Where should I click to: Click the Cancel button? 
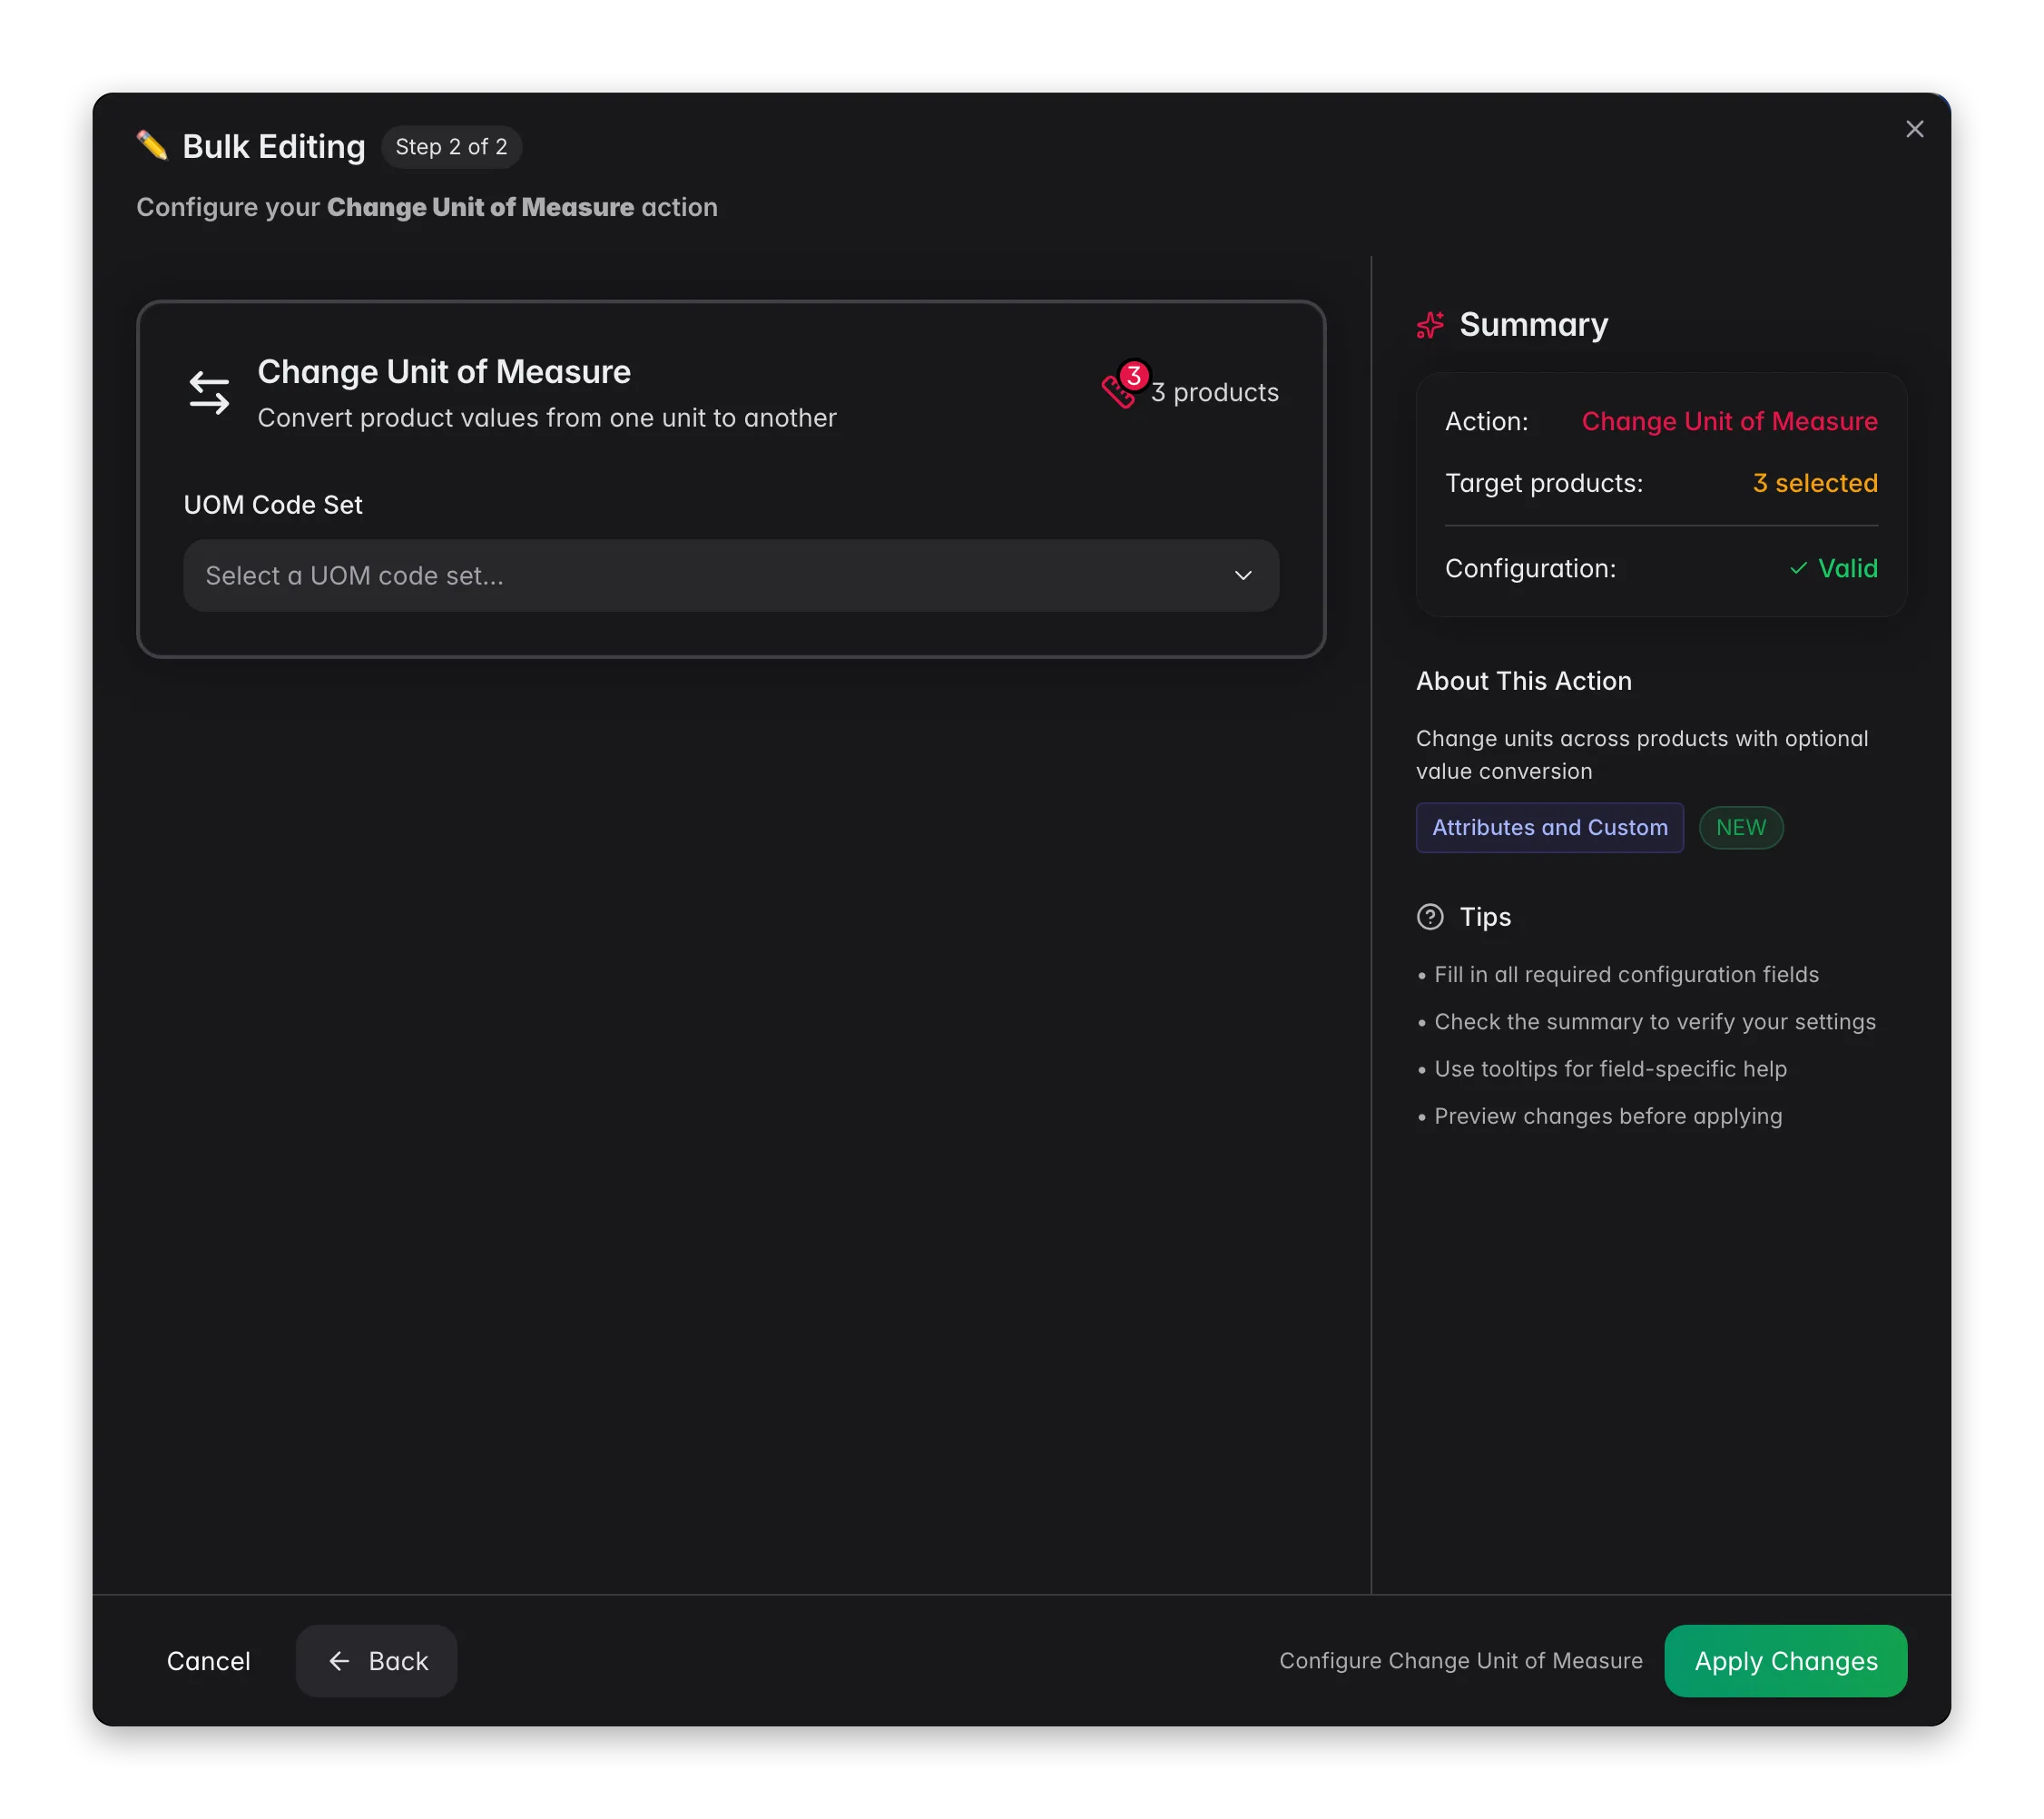pyautogui.click(x=208, y=1661)
